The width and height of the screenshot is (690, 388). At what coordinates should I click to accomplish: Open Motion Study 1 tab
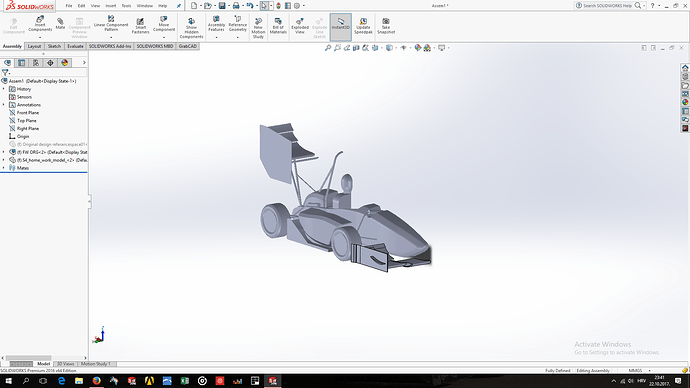pyautogui.click(x=96, y=364)
